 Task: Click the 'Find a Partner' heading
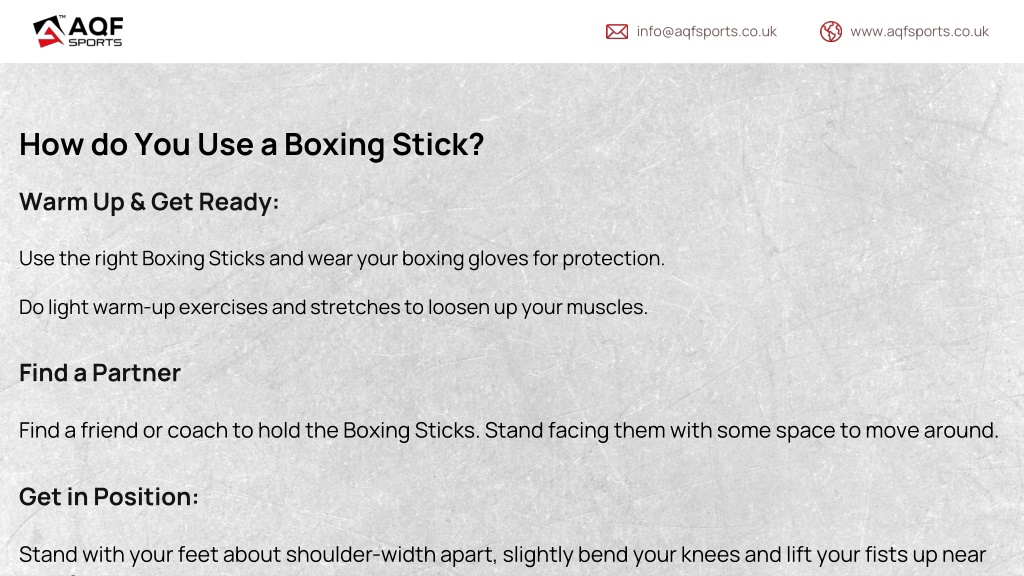tap(100, 373)
